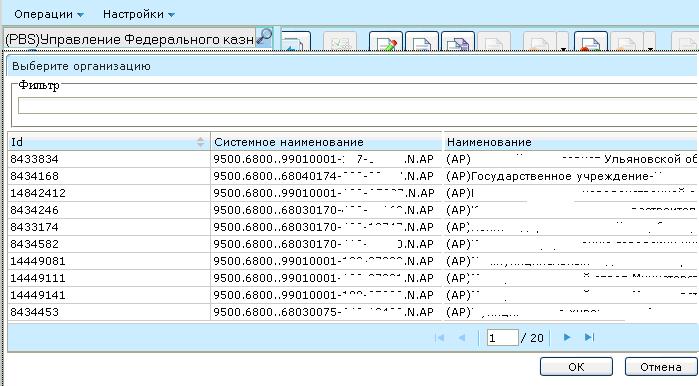Go to the next page of organizations
Viewport: 699px width, 386px height.
coord(567,337)
